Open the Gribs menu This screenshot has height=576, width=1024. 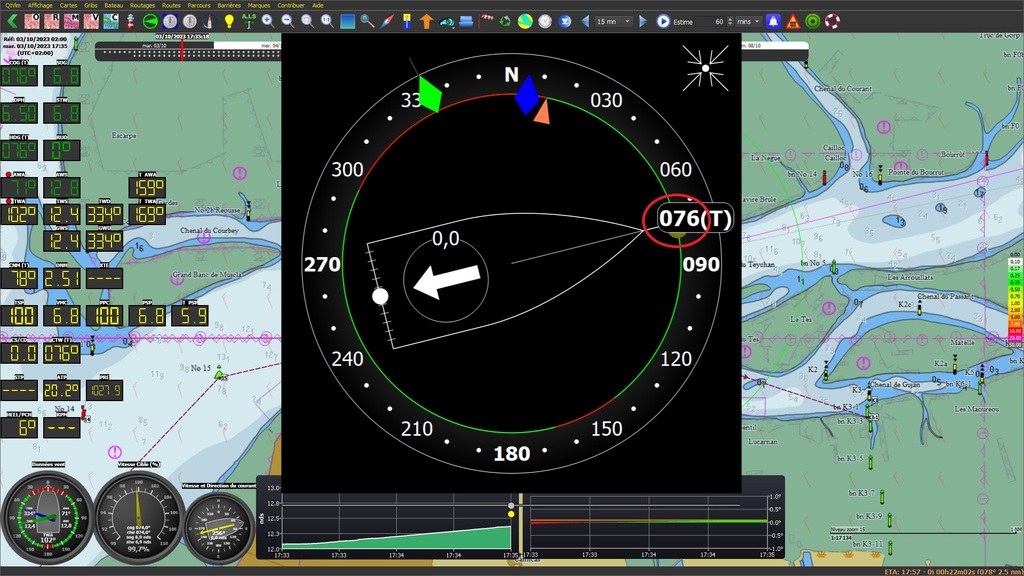pos(91,5)
